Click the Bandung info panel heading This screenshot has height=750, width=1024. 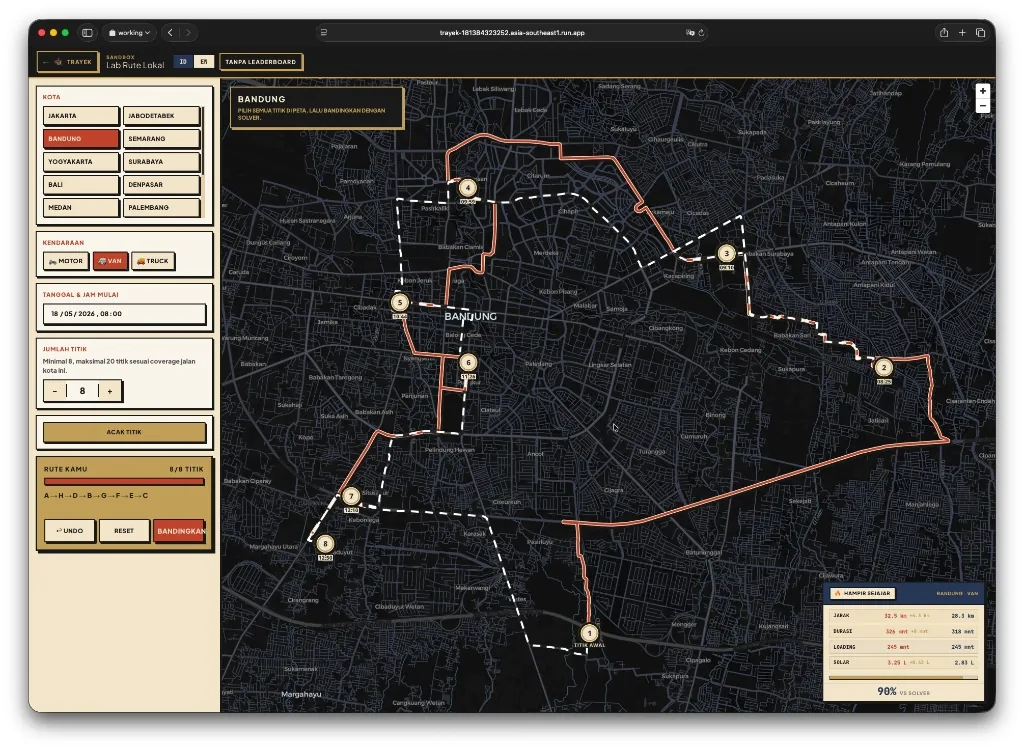pos(261,99)
